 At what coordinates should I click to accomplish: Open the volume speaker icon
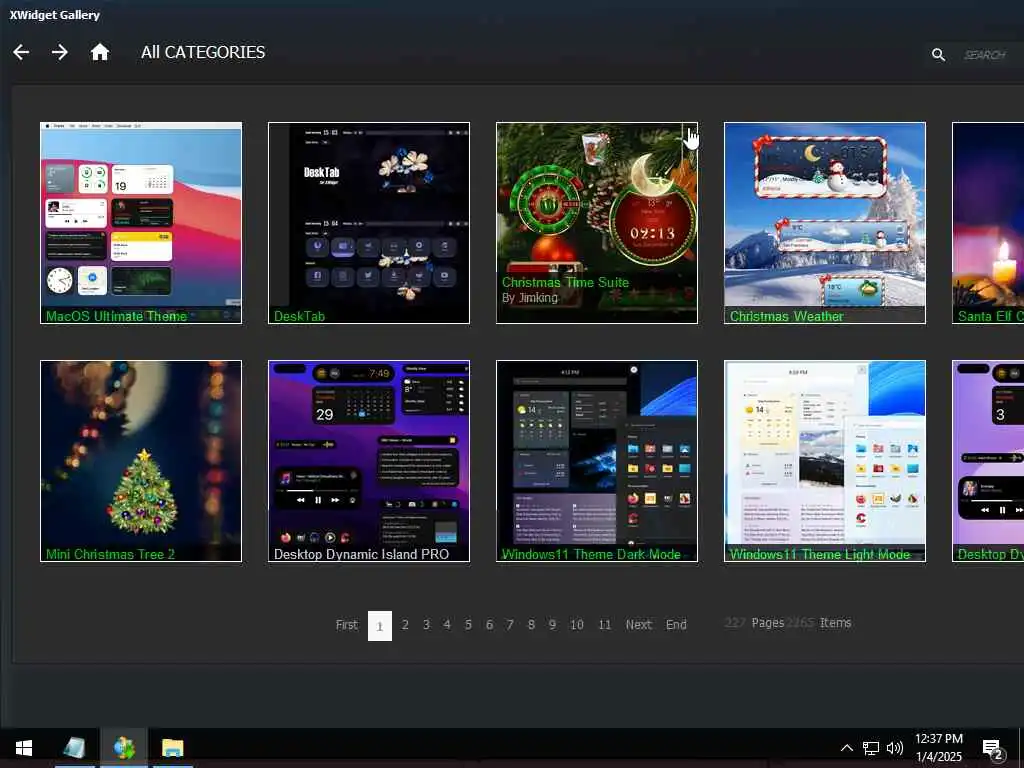click(x=895, y=748)
